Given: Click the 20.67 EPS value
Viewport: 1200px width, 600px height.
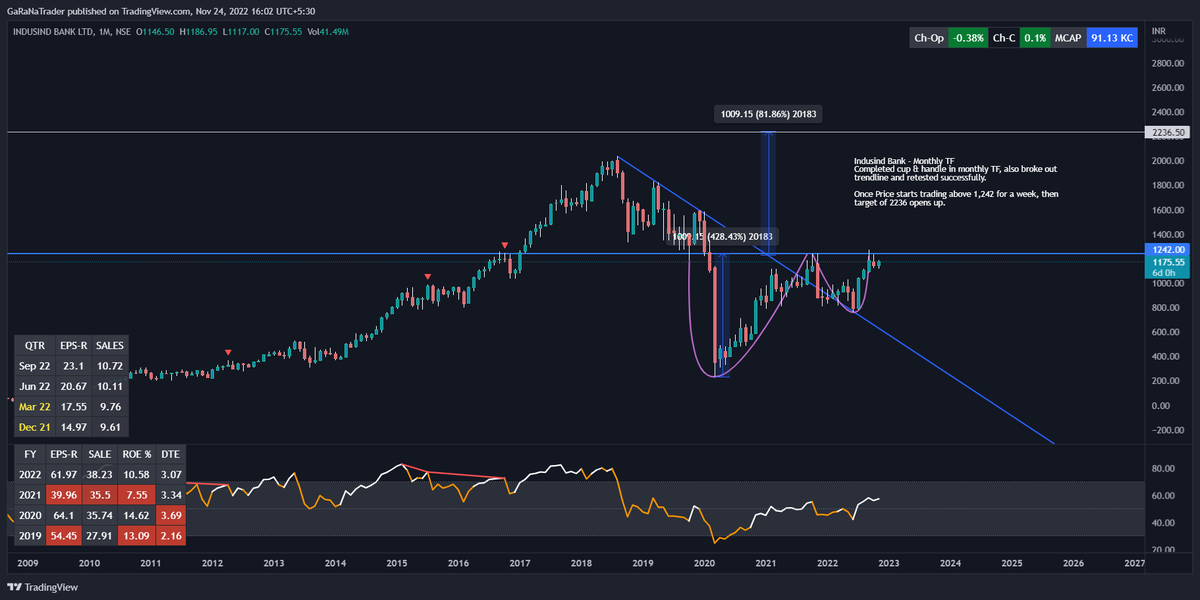Looking at the screenshot, I should 72,386.
